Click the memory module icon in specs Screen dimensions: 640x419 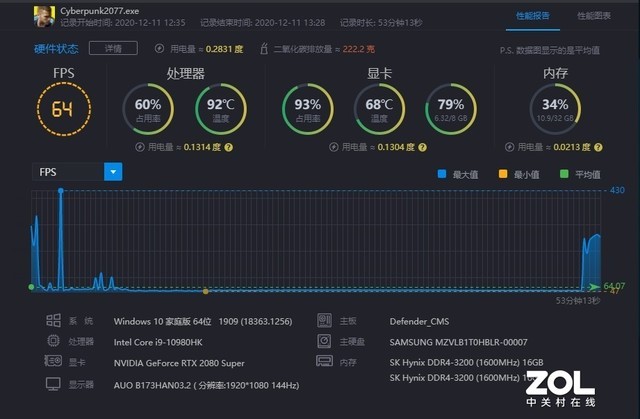coord(324,361)
